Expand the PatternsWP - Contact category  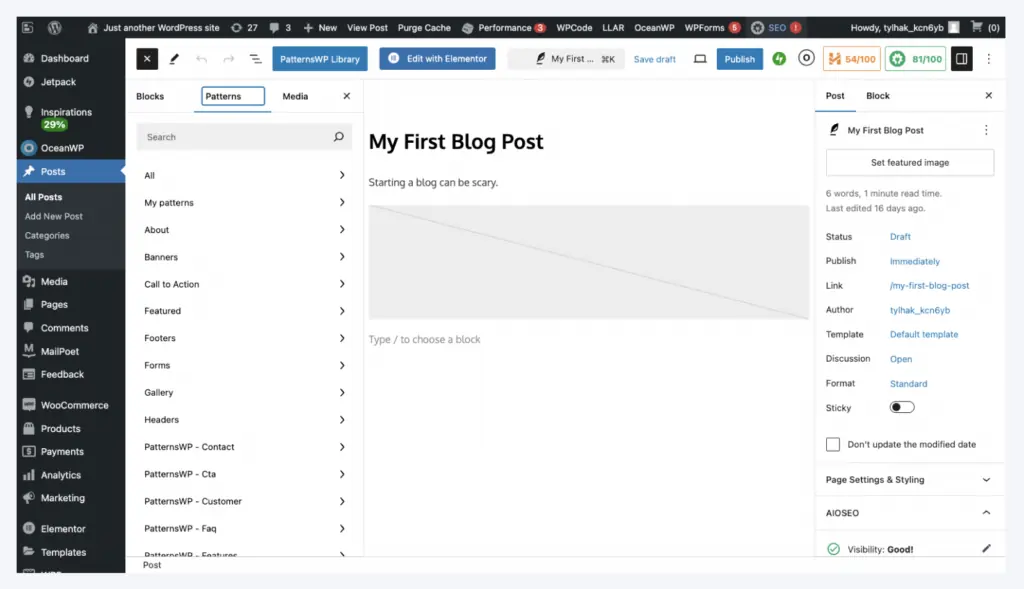tap(244, 447)
